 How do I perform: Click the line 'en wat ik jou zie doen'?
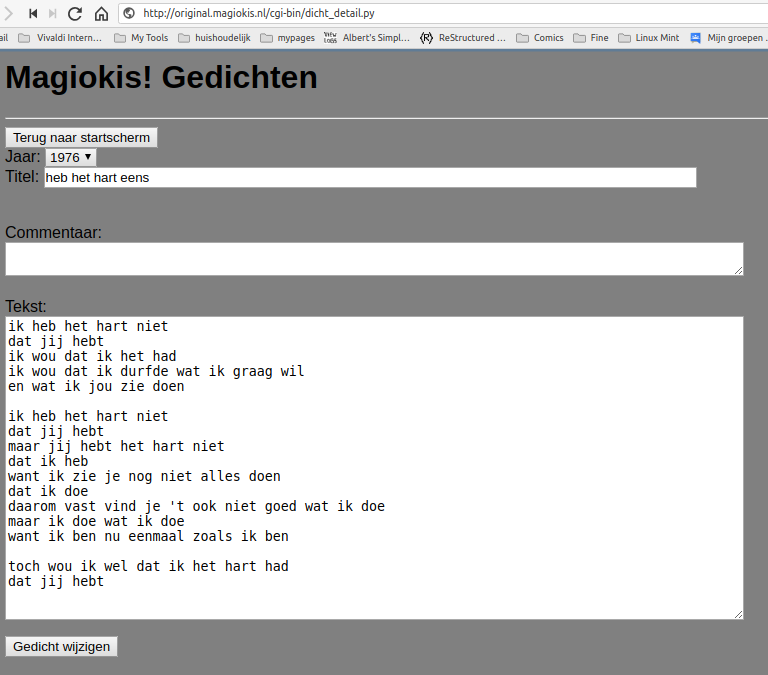coord(96,386)
